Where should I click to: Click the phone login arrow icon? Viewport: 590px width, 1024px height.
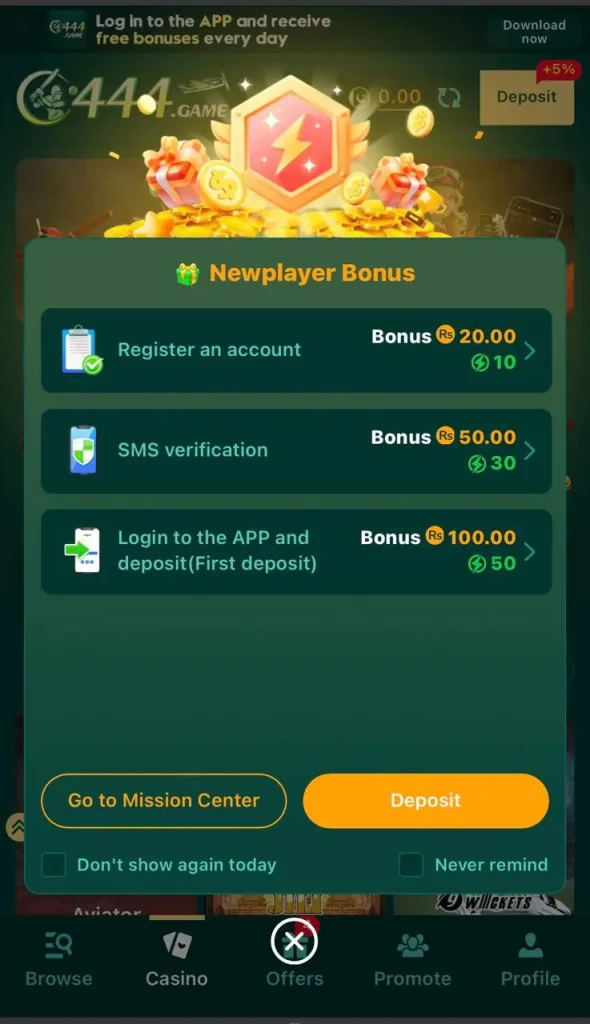pos(82,551)
